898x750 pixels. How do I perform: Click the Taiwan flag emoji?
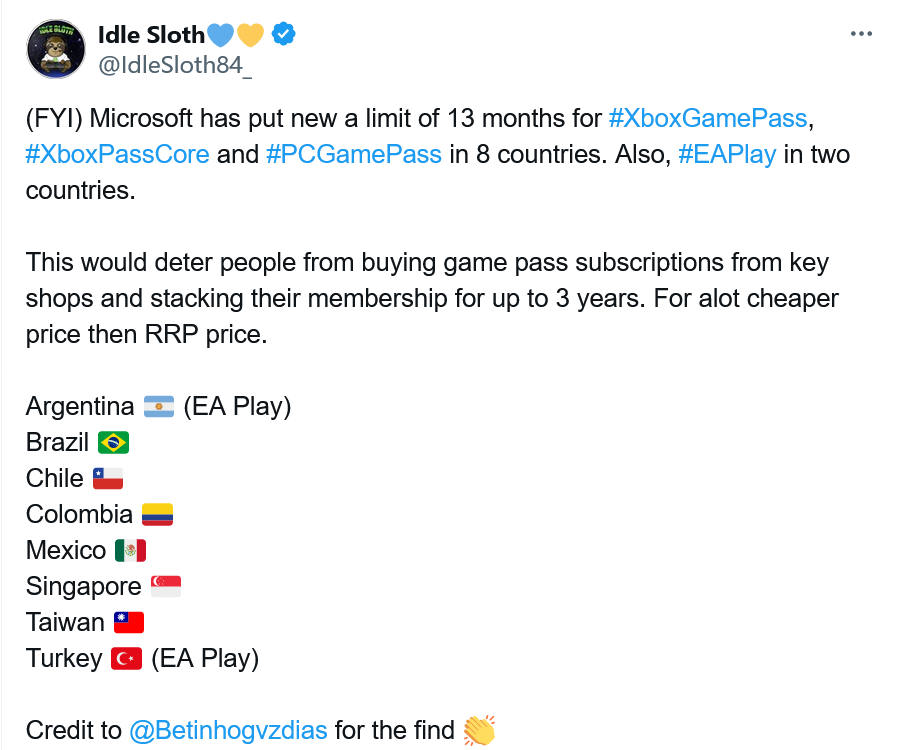pyautogui.click(x=129, y=623)
